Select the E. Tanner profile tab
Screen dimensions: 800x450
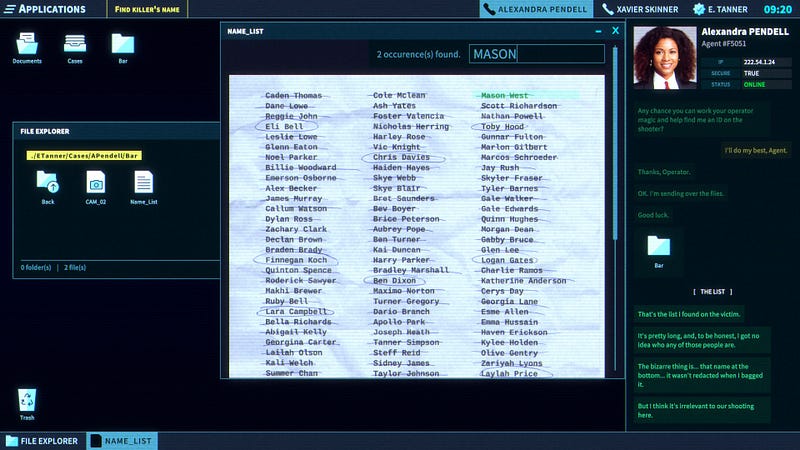coord(720,9)
